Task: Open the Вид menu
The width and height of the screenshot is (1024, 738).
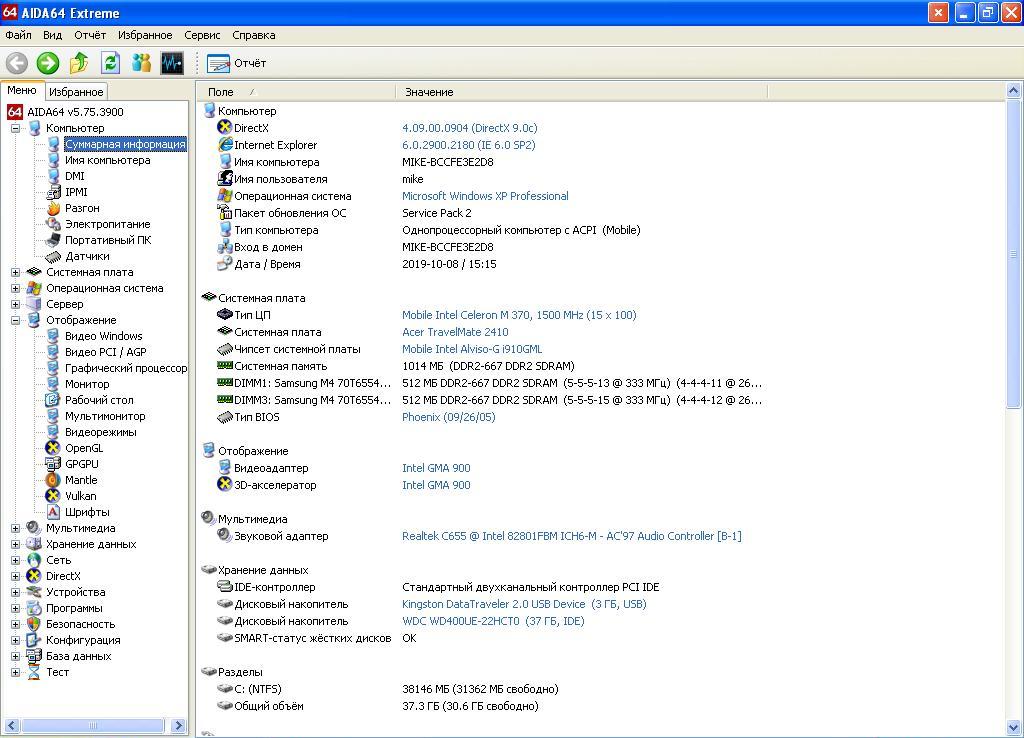Action: [x=52, y=35]
